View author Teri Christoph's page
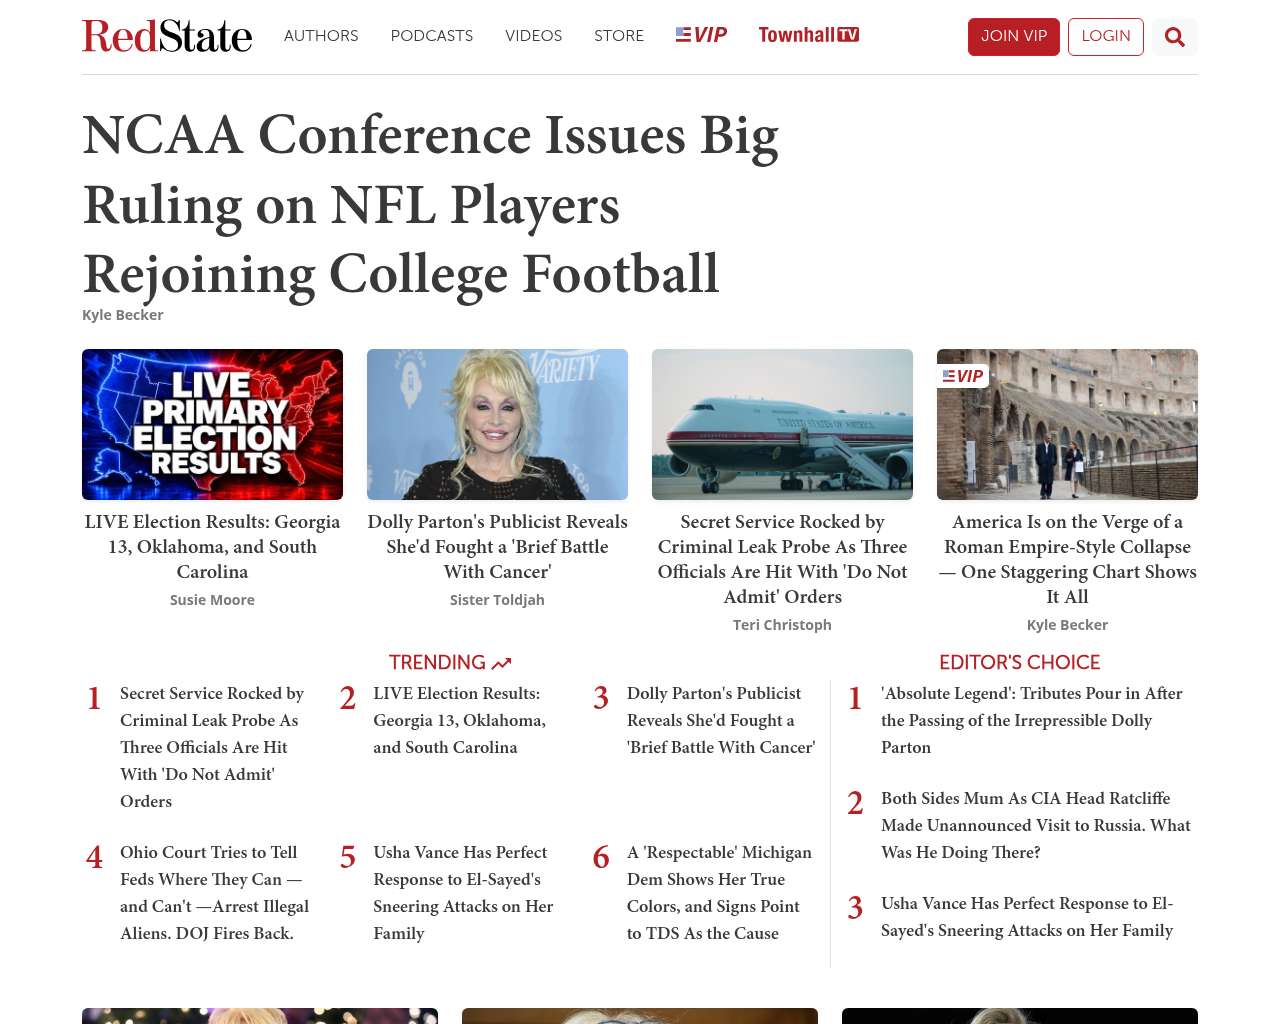 click(x=782, y=625)
